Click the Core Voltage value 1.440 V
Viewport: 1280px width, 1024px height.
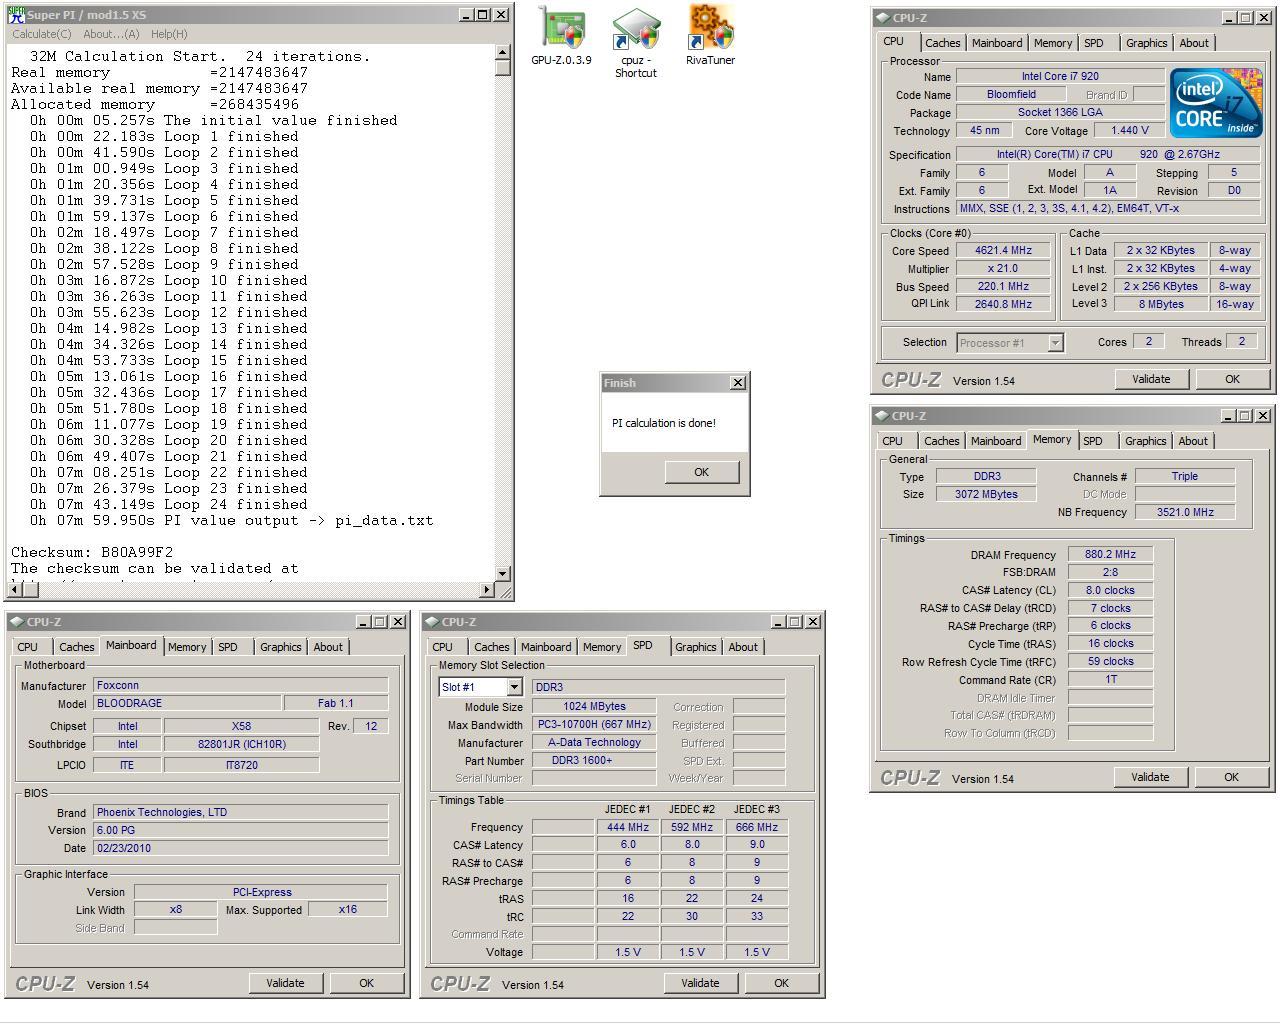point(1130,130)
